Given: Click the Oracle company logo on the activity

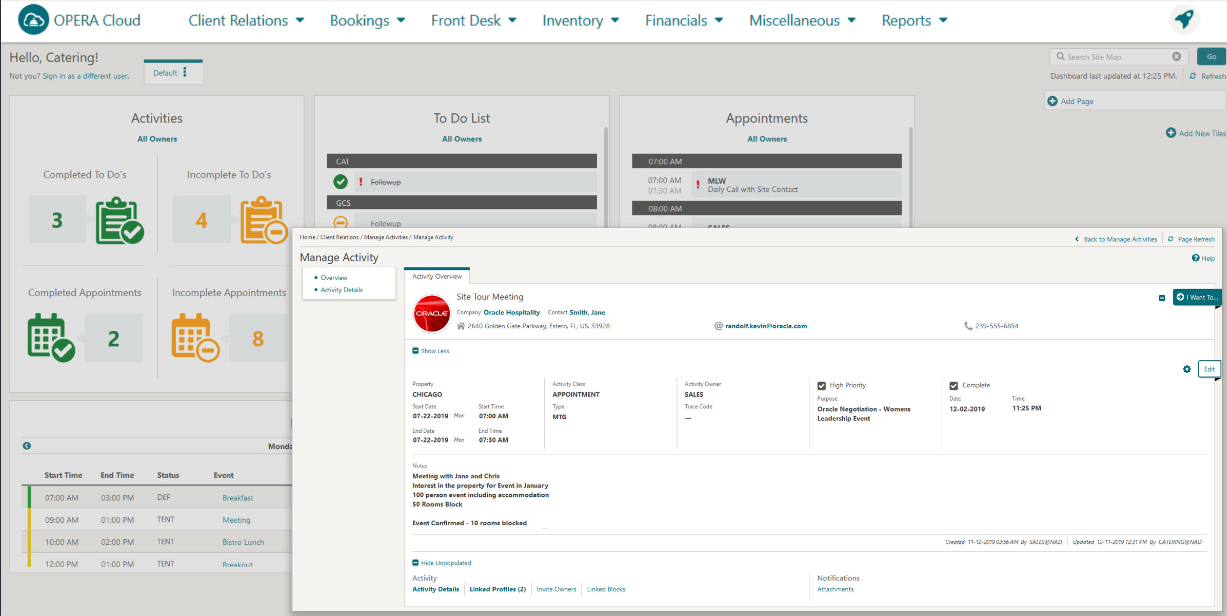Looking at the screenshot, I should 432,313.
